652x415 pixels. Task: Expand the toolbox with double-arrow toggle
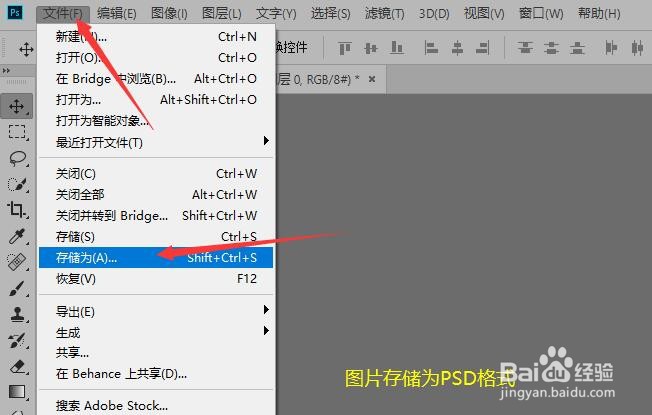[6, 71]
